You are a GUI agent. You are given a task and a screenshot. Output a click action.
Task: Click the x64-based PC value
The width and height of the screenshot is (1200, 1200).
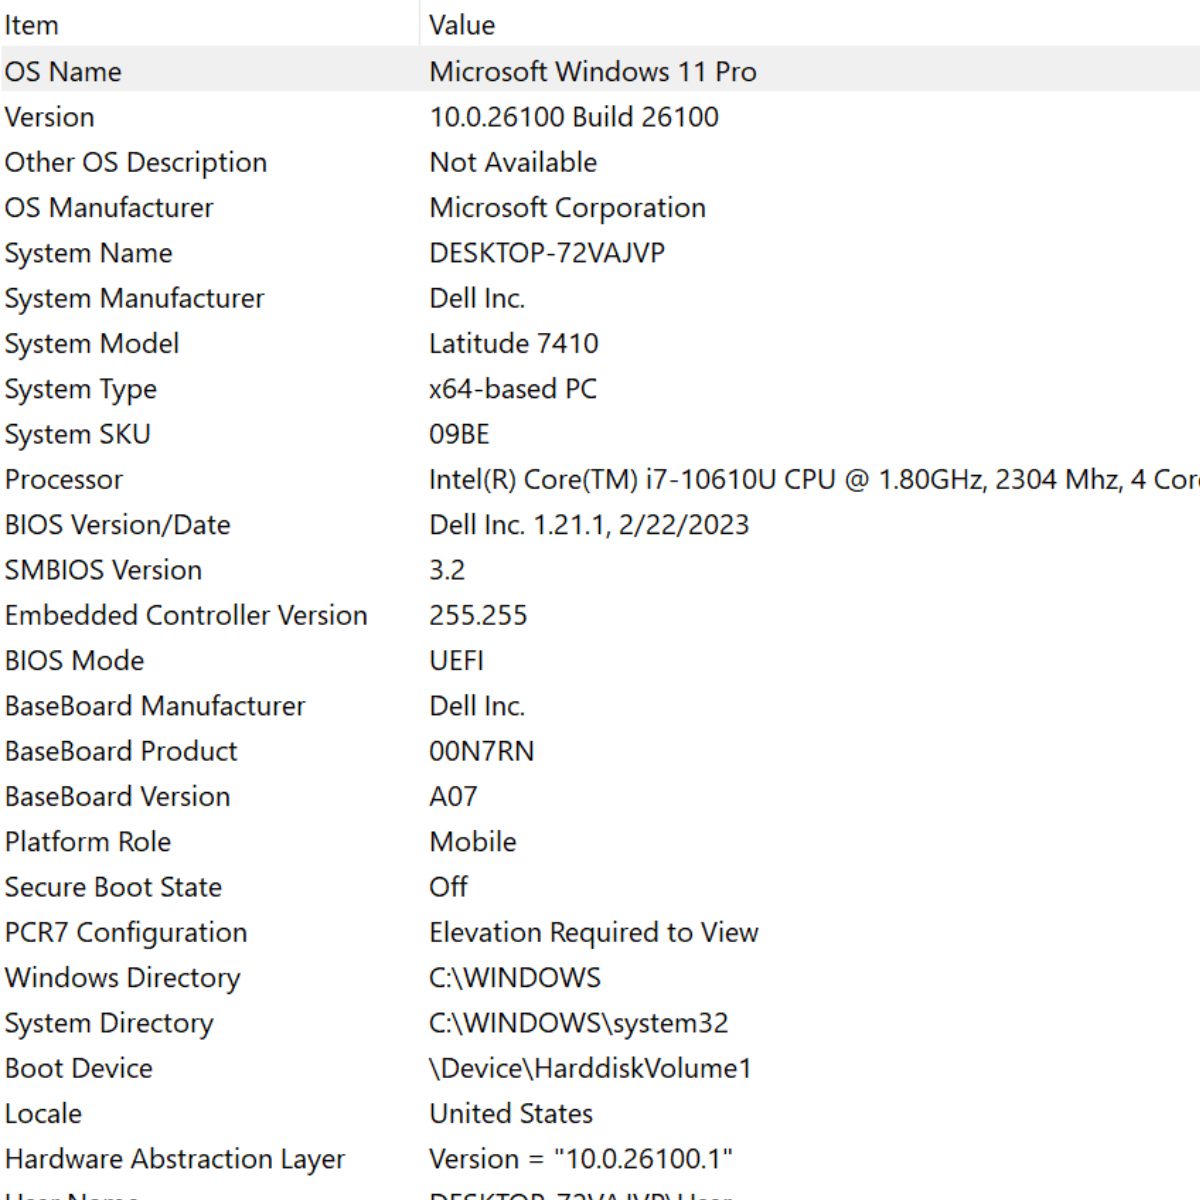pos(513,389)
